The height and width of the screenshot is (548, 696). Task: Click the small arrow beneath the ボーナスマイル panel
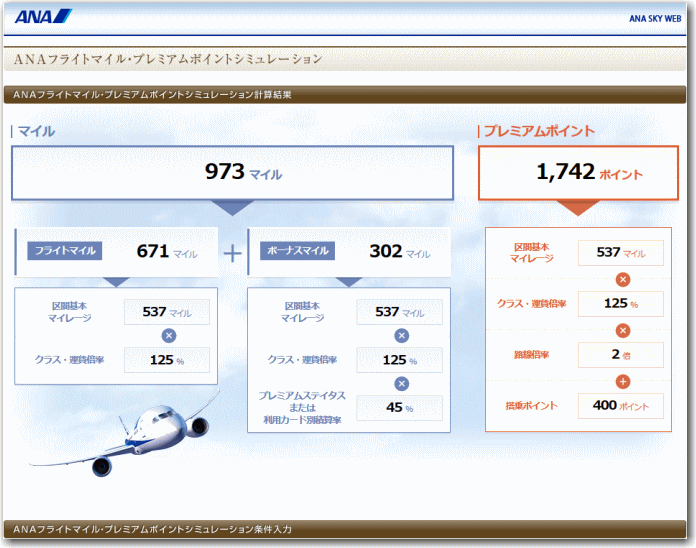[349, 282]
